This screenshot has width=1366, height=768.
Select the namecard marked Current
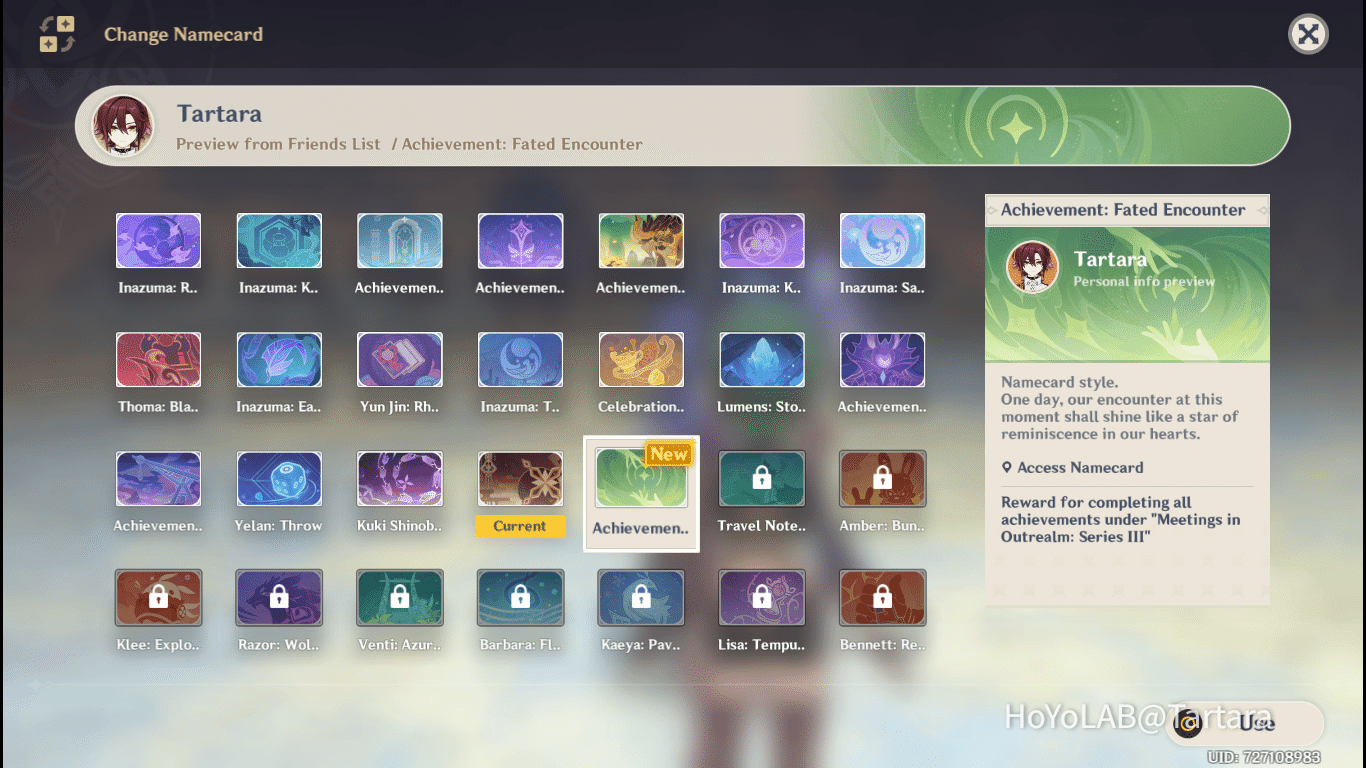point(520,479)
